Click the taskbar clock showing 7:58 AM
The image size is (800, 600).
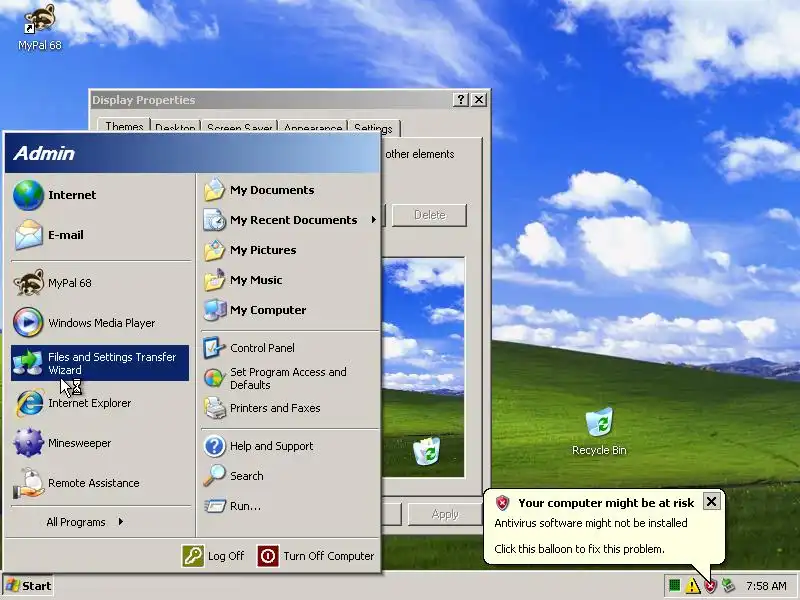pyautogui.click(x=766, y=586)
